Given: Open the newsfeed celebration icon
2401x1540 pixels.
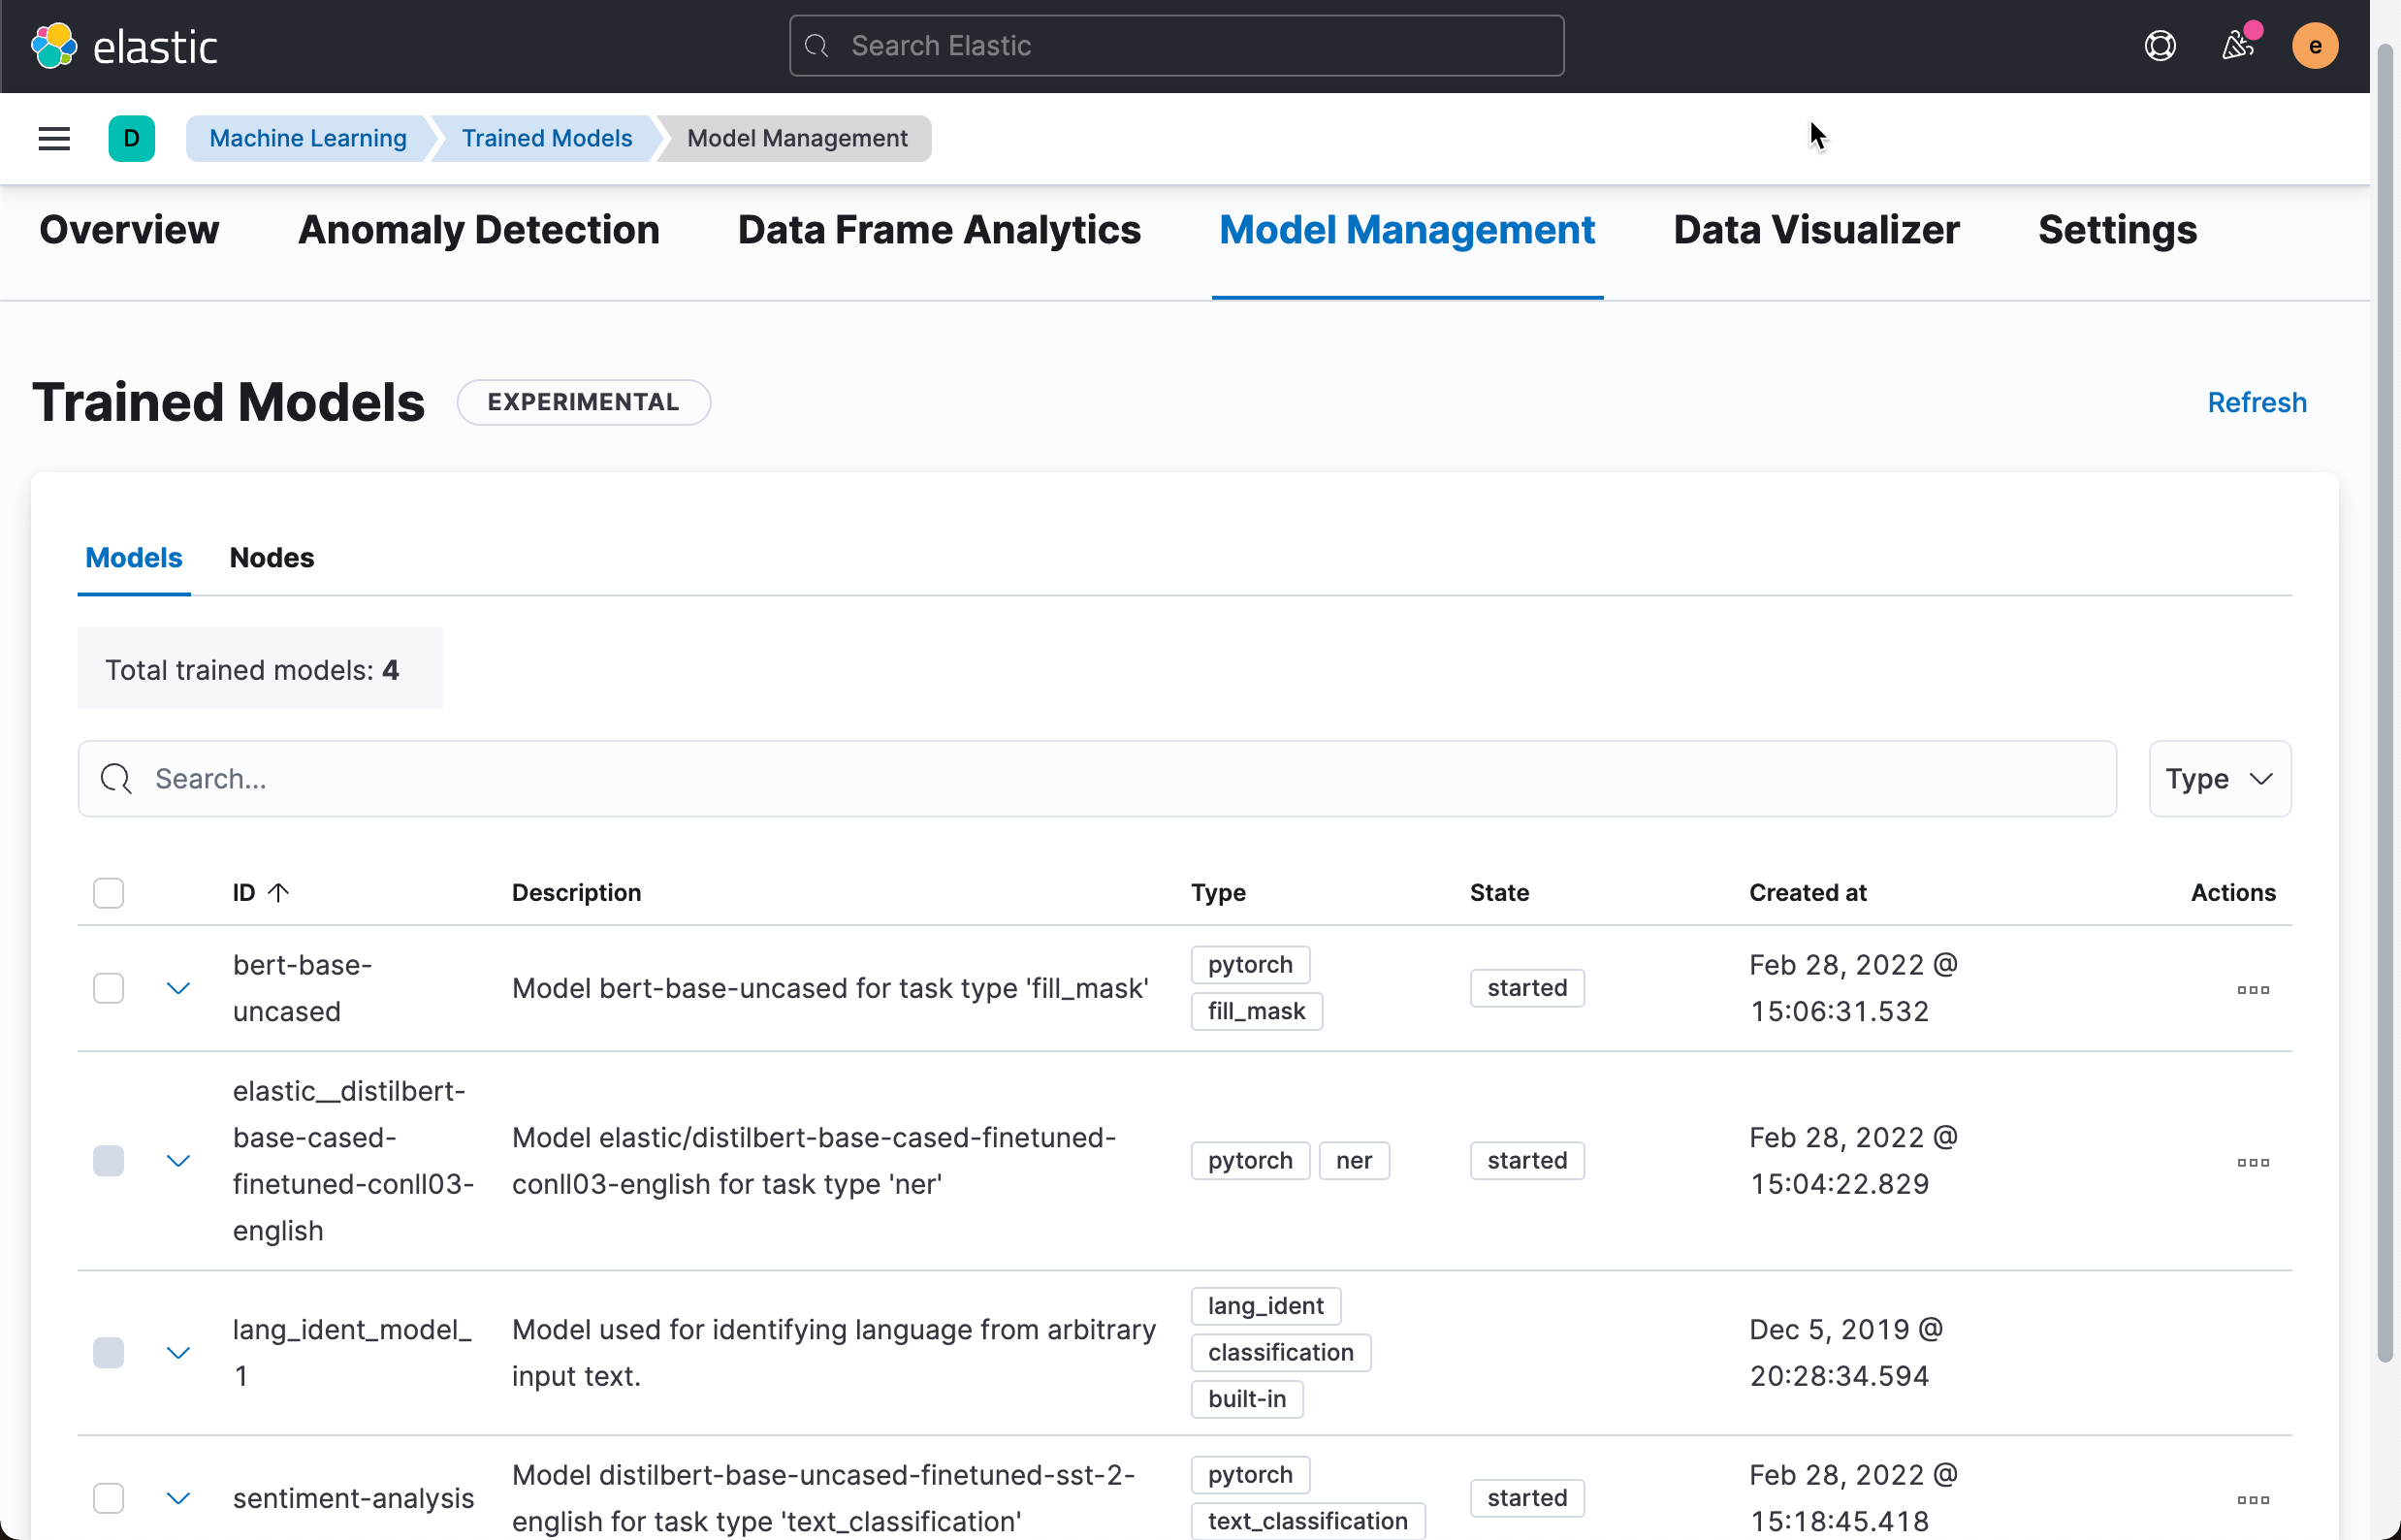Looking at the screenshot, I should pyautogui.click(x=2237, y=46).
